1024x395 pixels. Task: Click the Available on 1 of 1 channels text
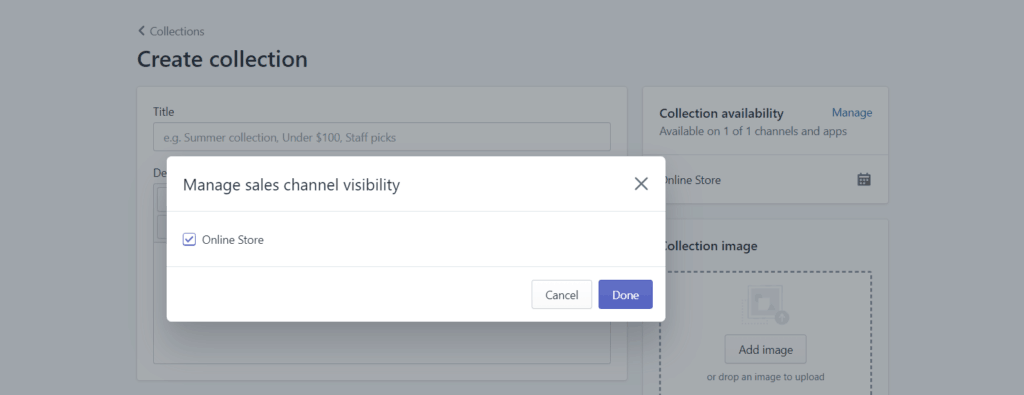753,131
